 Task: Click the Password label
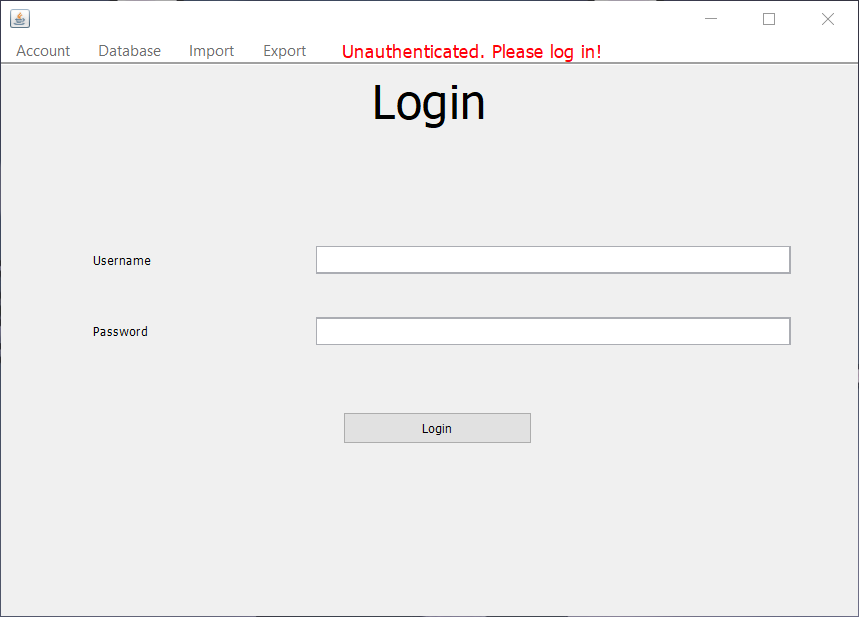(x=120, y=331)
